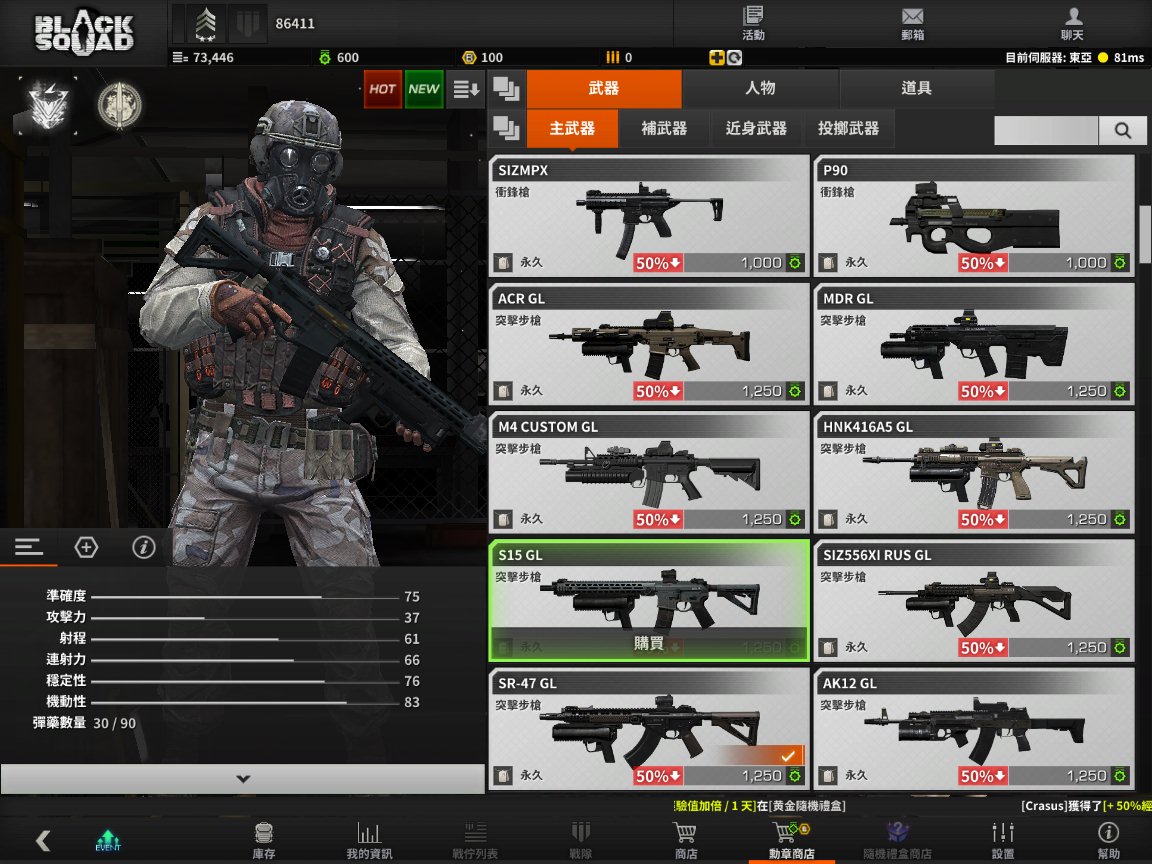The image size is (1152, 864).
Task: Expand the stats panel down chevron bar
Action: click(x=242, y=779)
